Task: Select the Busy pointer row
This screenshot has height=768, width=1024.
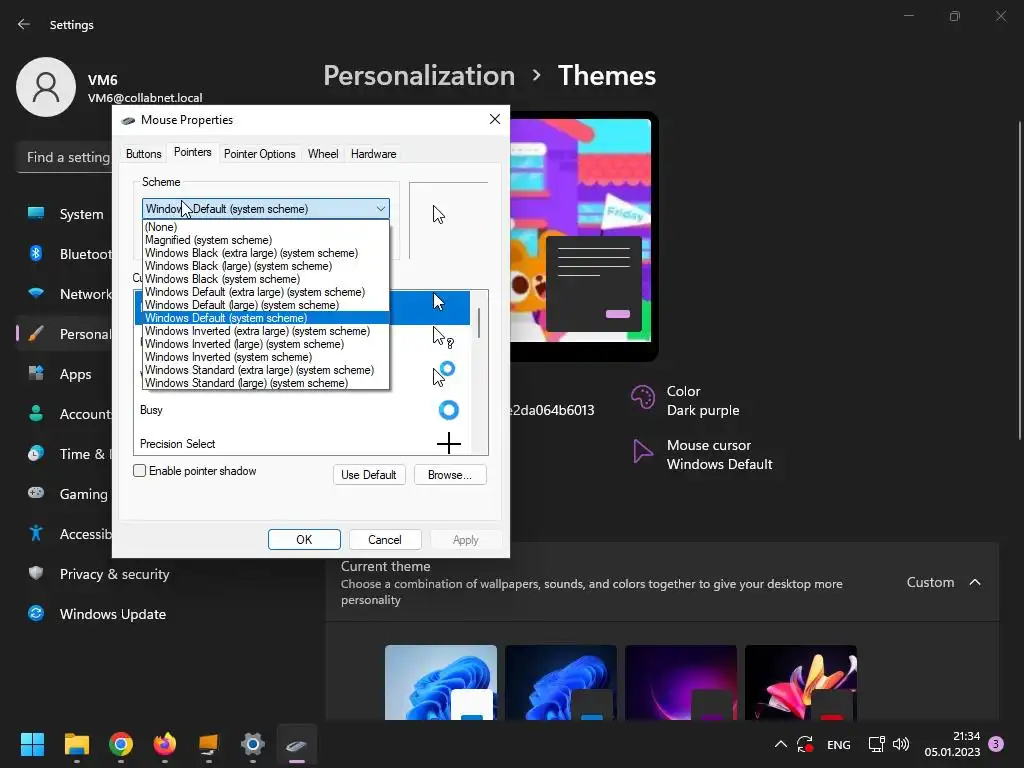Action: (302, 410)
